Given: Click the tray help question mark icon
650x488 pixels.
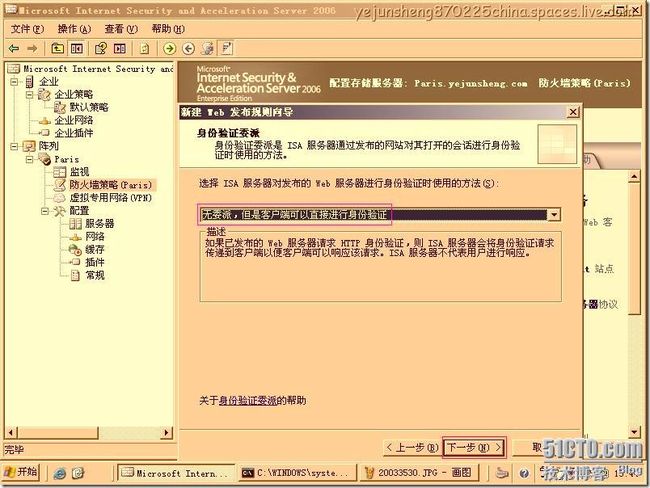Looking at the screenshot, I should 524,473.
